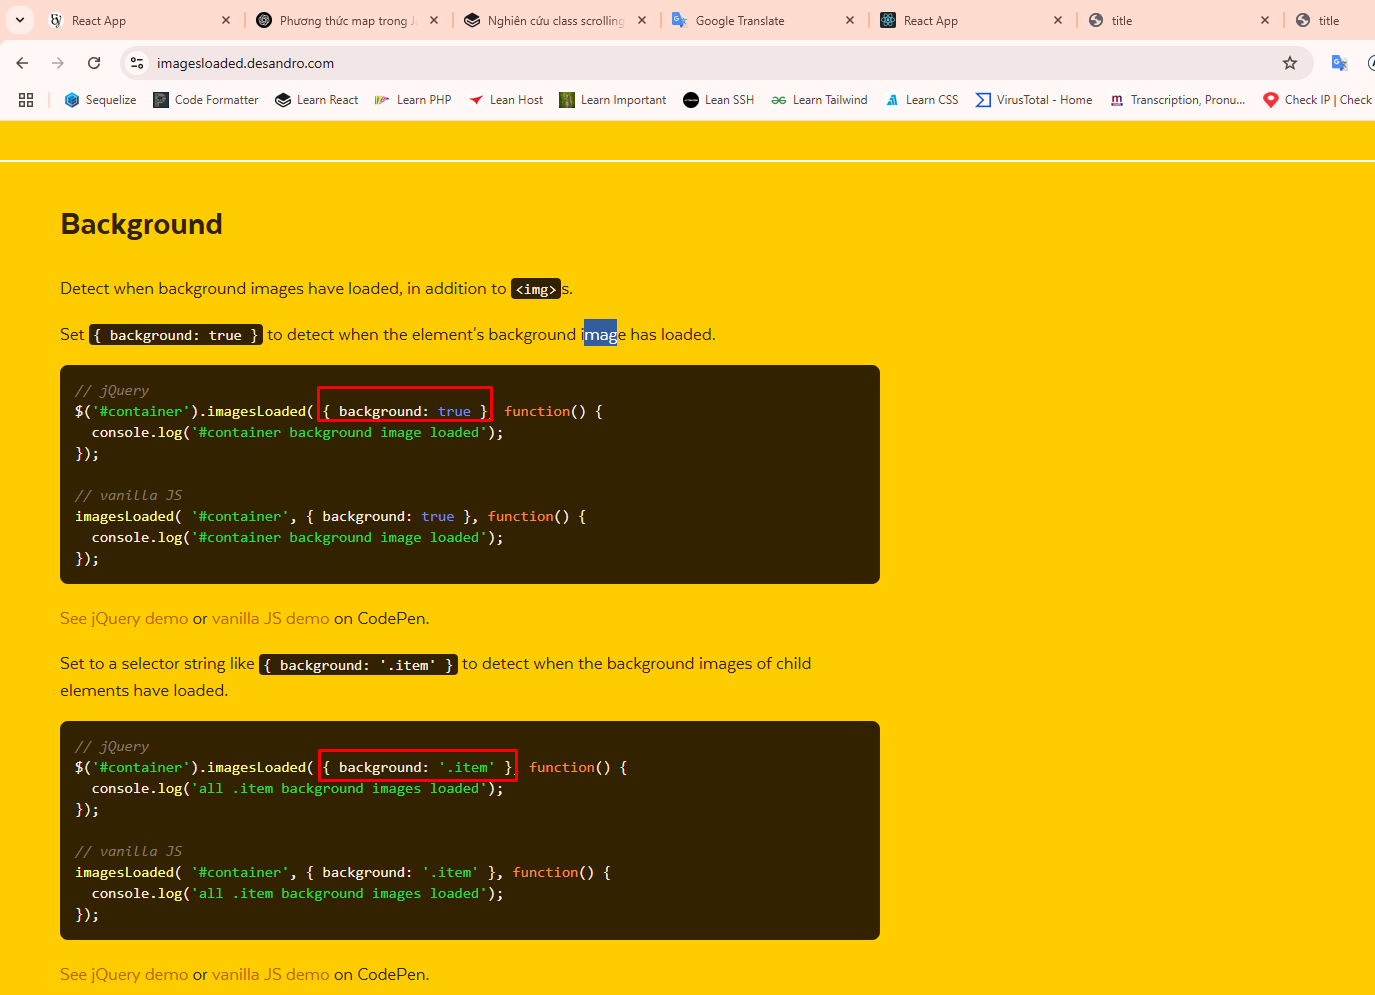This screenshot has height=995, width=1375.
Task: Open the first See jQuery demo link
Action: 124,619
